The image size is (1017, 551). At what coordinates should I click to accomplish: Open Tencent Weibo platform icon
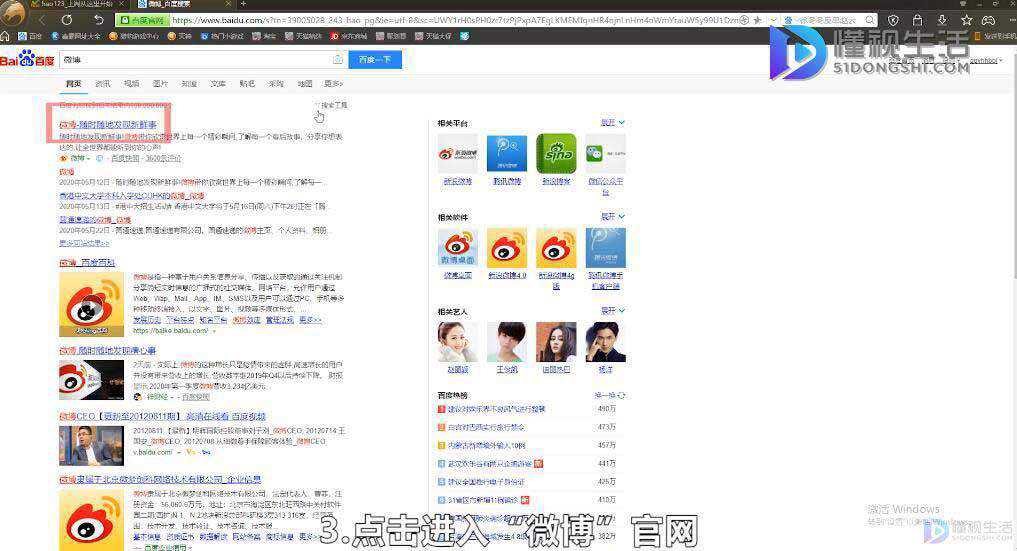click(x=507, y=153)
